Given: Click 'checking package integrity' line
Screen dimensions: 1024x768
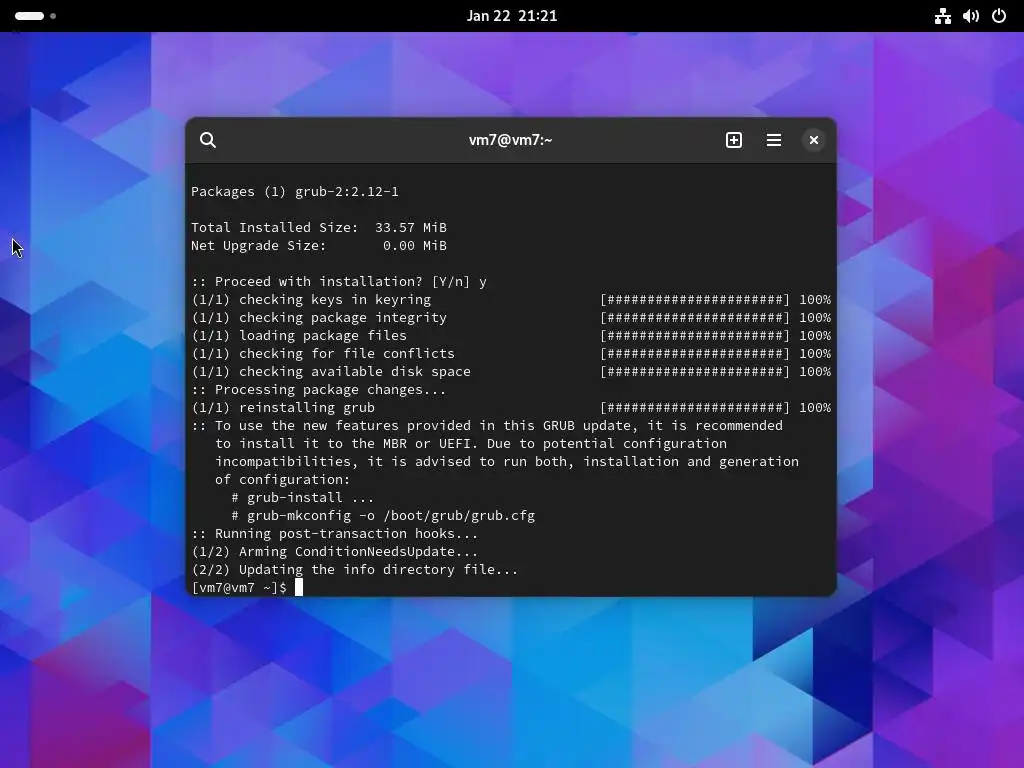Looking at the screenshot, I should click(x=319, y=317).
